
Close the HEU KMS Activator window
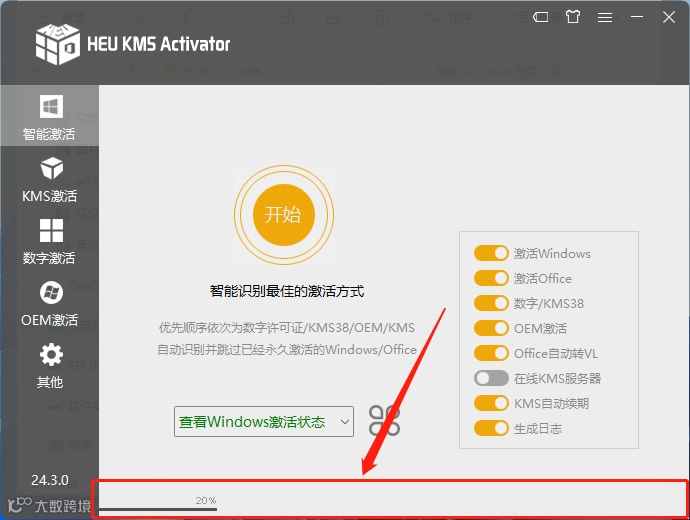pyautogui.click(x=669, y=17)
